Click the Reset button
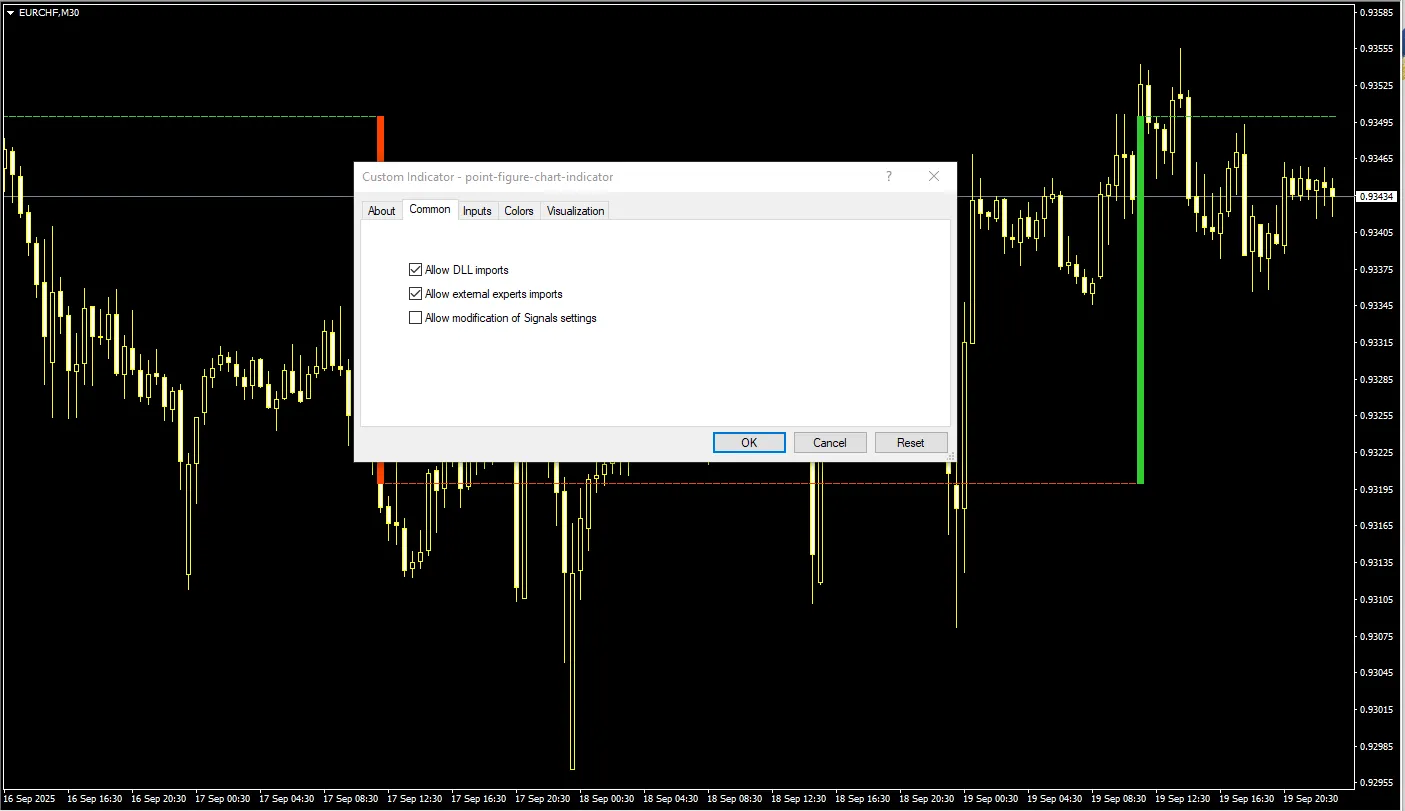1405x811 pixels. click(911, 443)
